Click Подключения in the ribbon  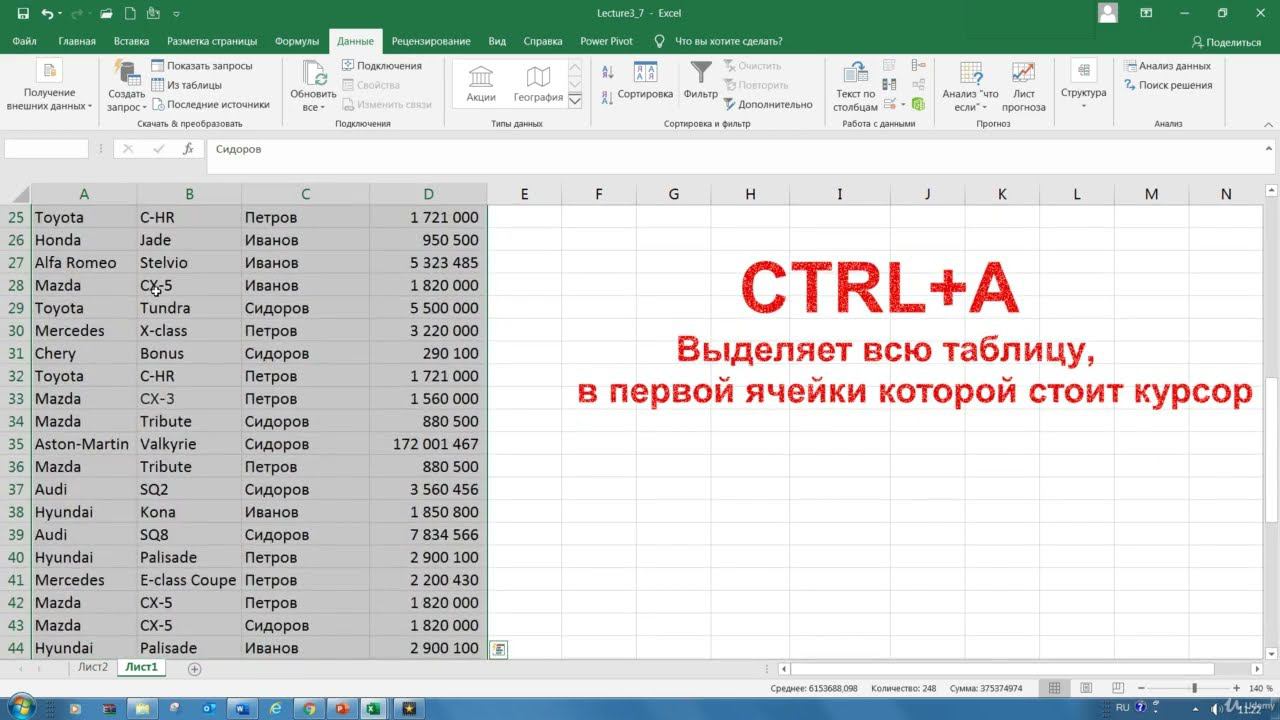point(382,66)
